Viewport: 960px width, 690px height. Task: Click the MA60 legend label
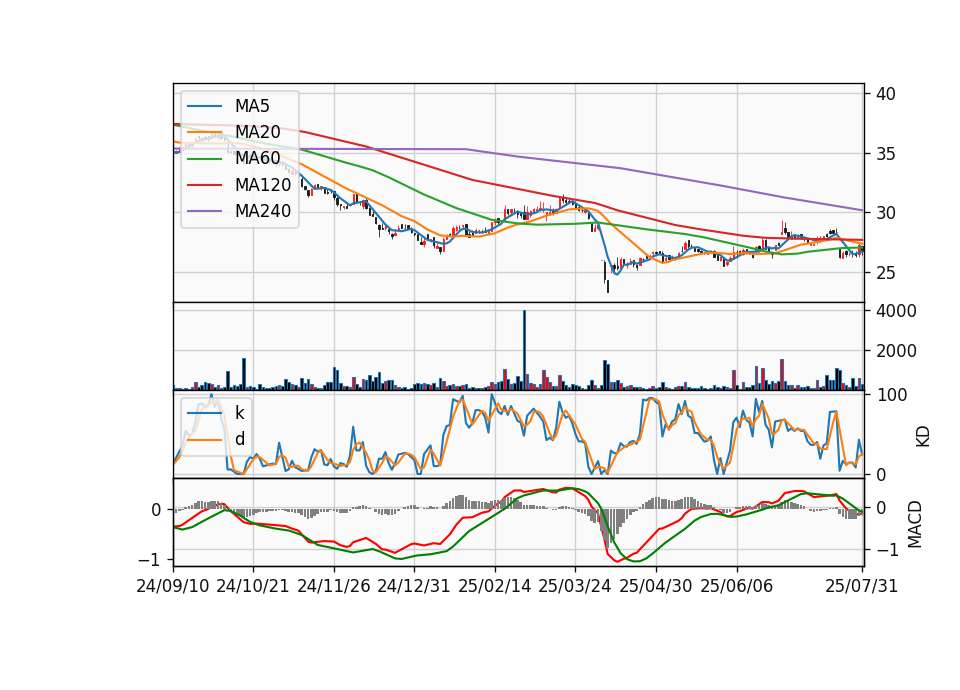(x=257, y=158)
